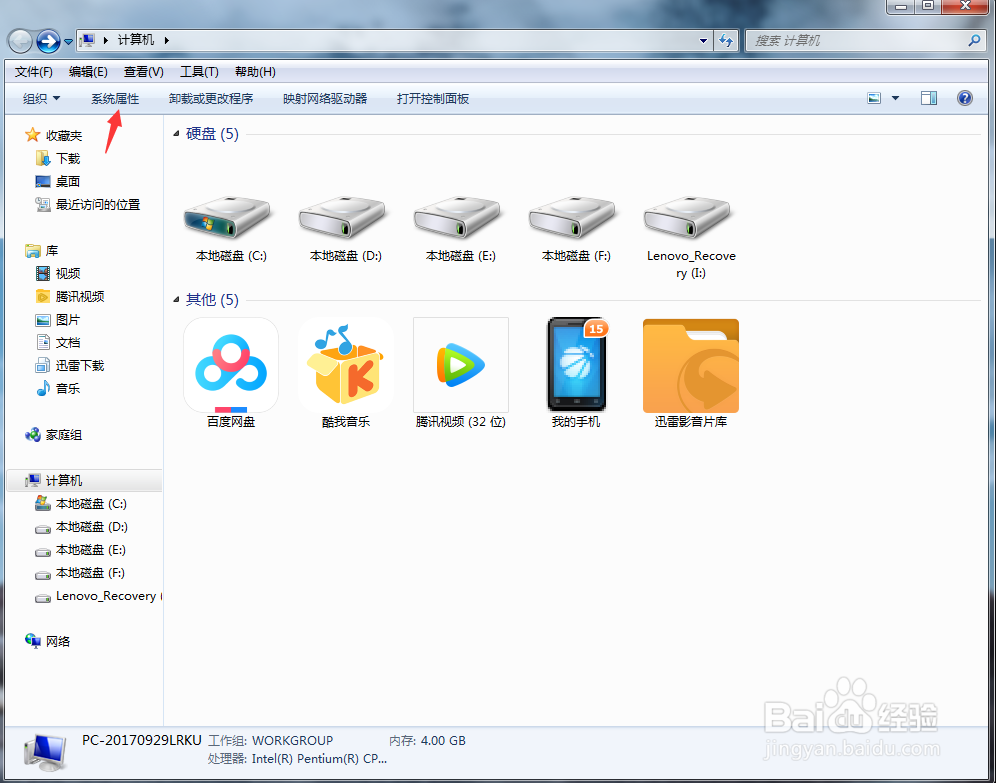Click the Forward navigation button
The height and width of the screenshot is (783, 996).
click(x=48, y=41)
